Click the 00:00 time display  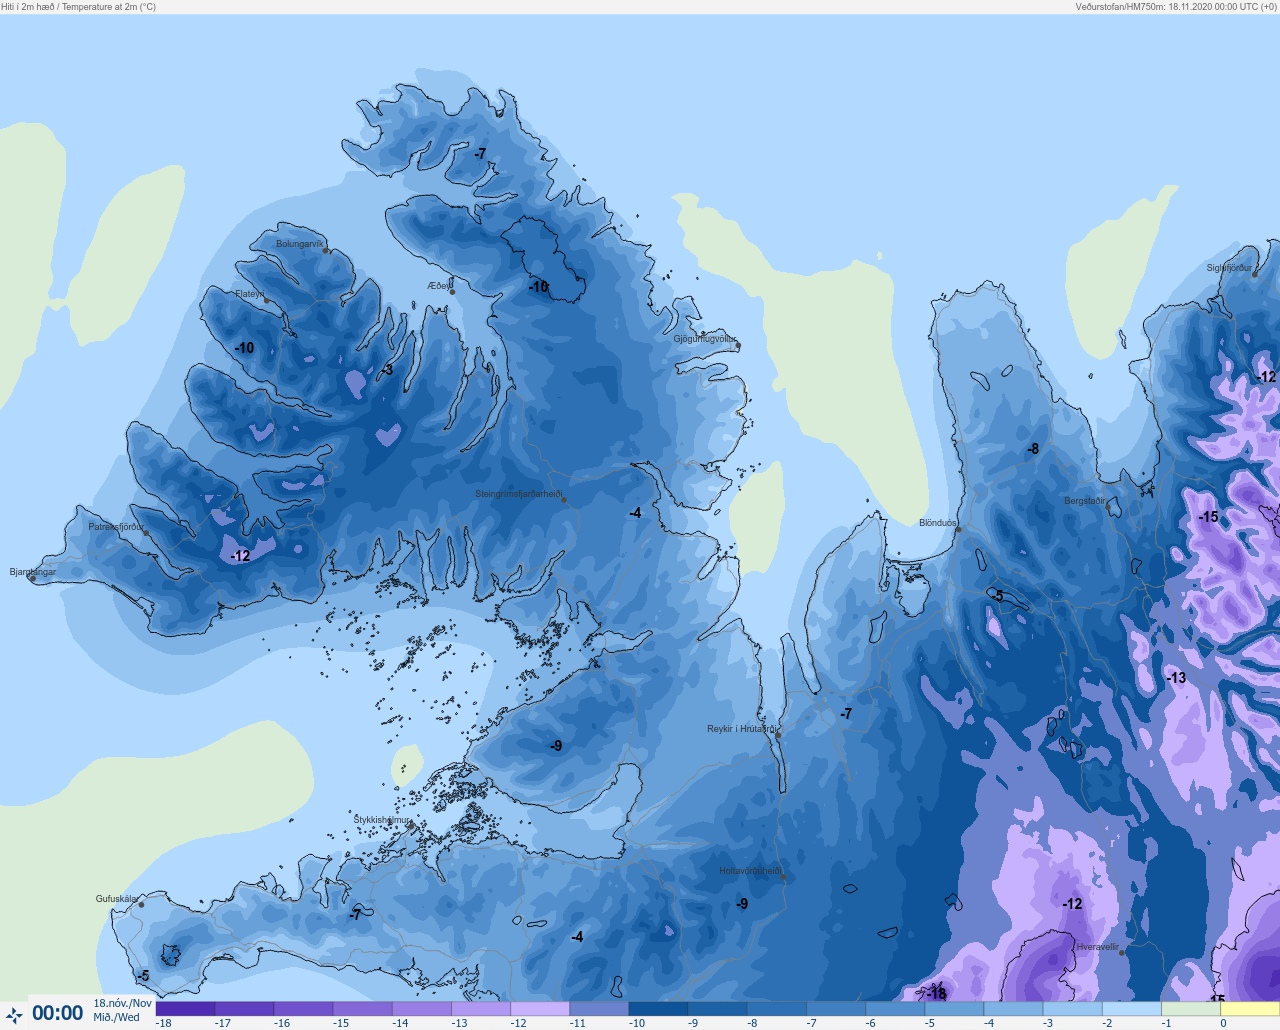[x=58, y=1013]
